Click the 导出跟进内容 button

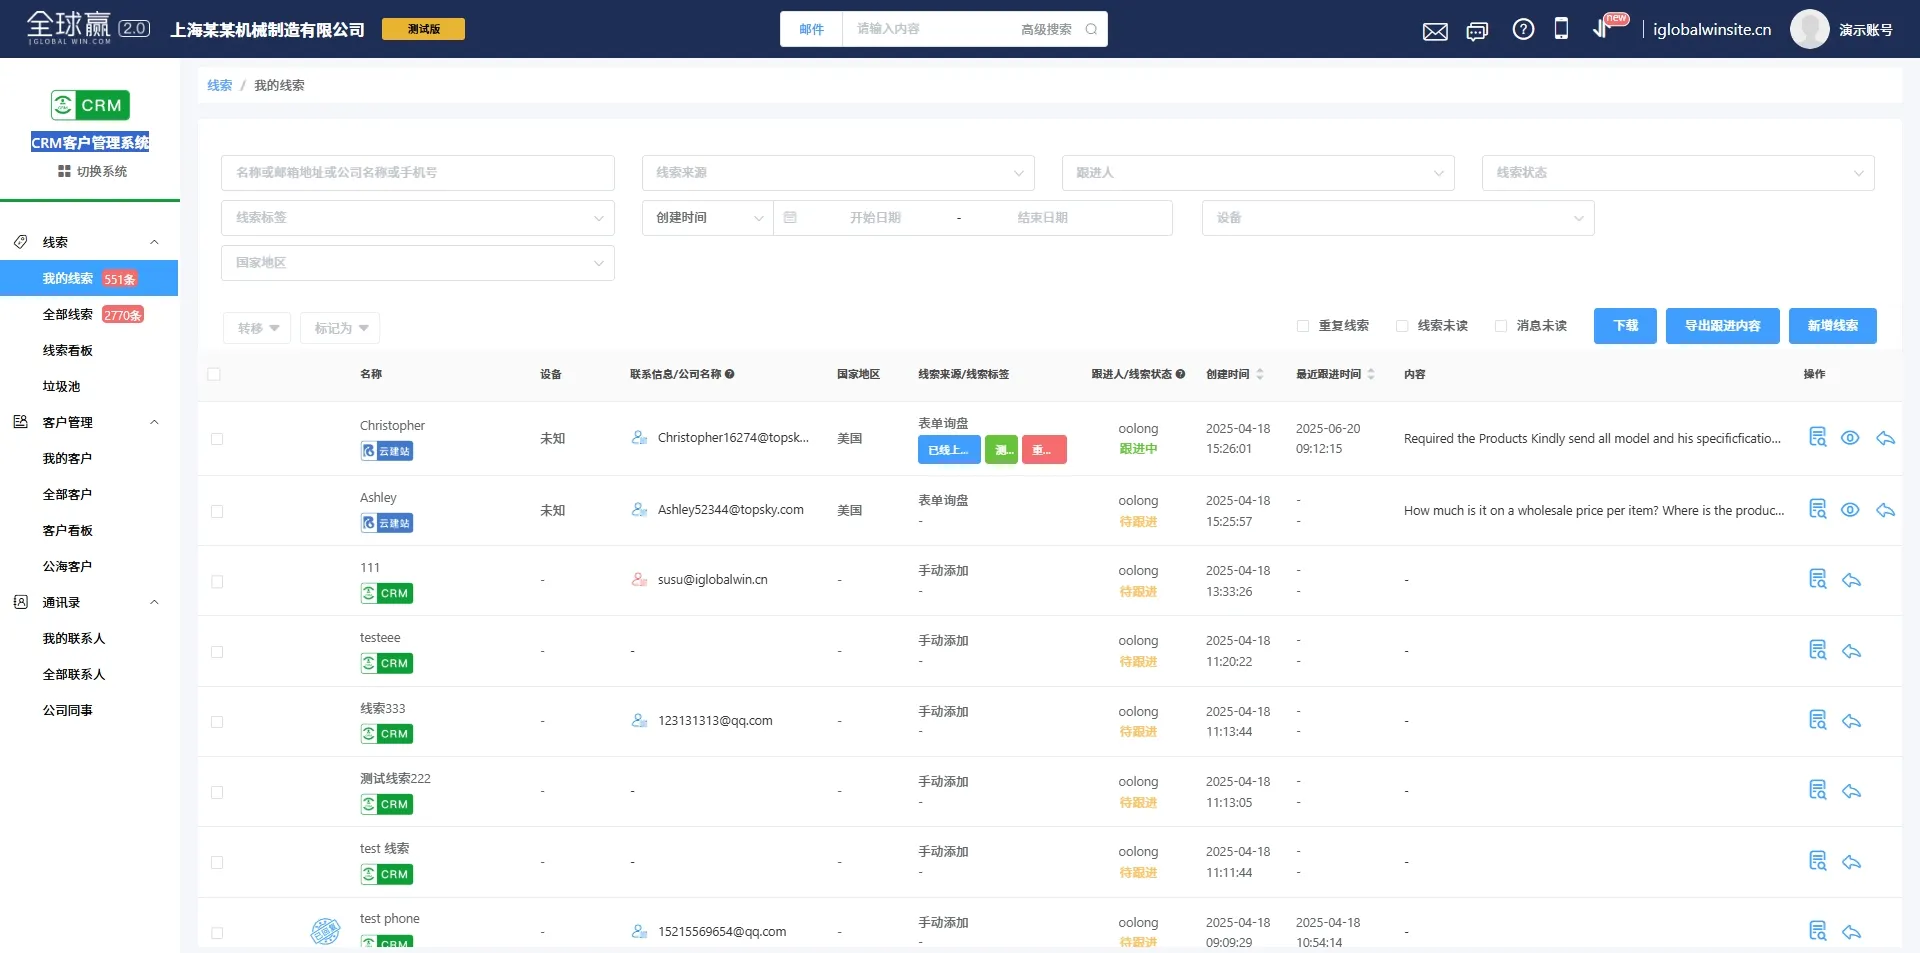1722,326
